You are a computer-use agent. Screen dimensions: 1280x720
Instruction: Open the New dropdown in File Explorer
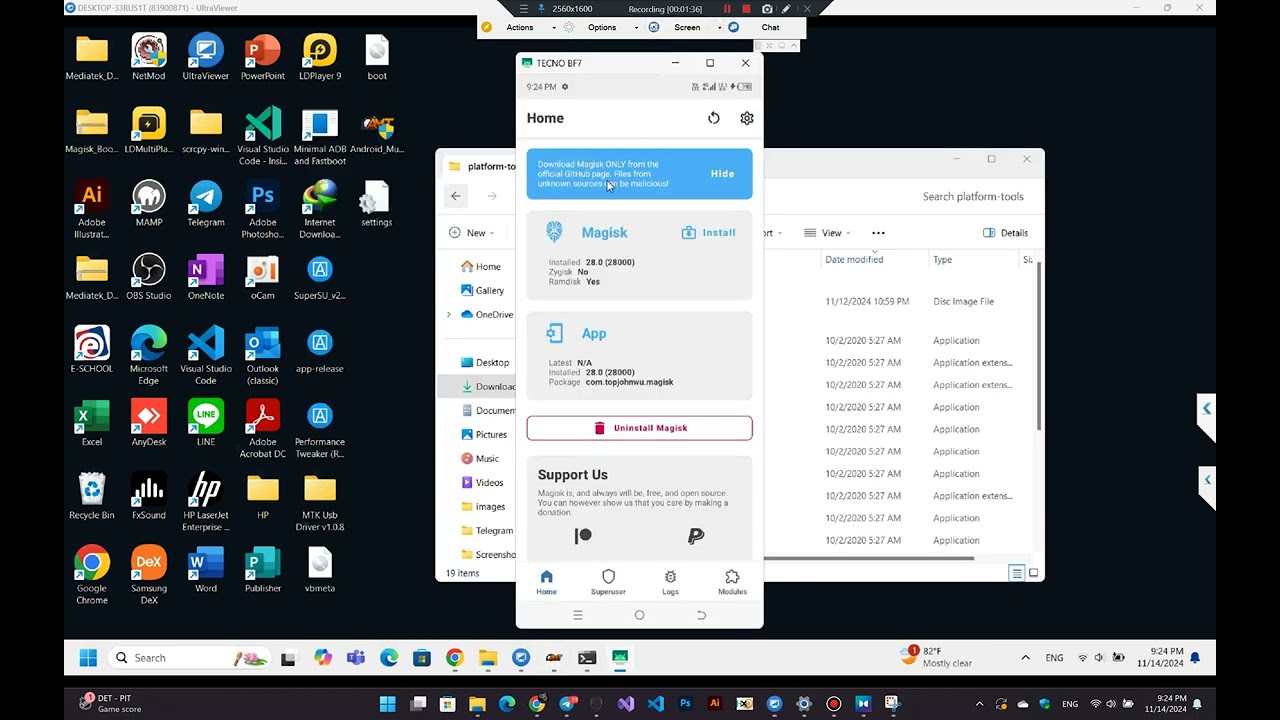coord(471,233)
